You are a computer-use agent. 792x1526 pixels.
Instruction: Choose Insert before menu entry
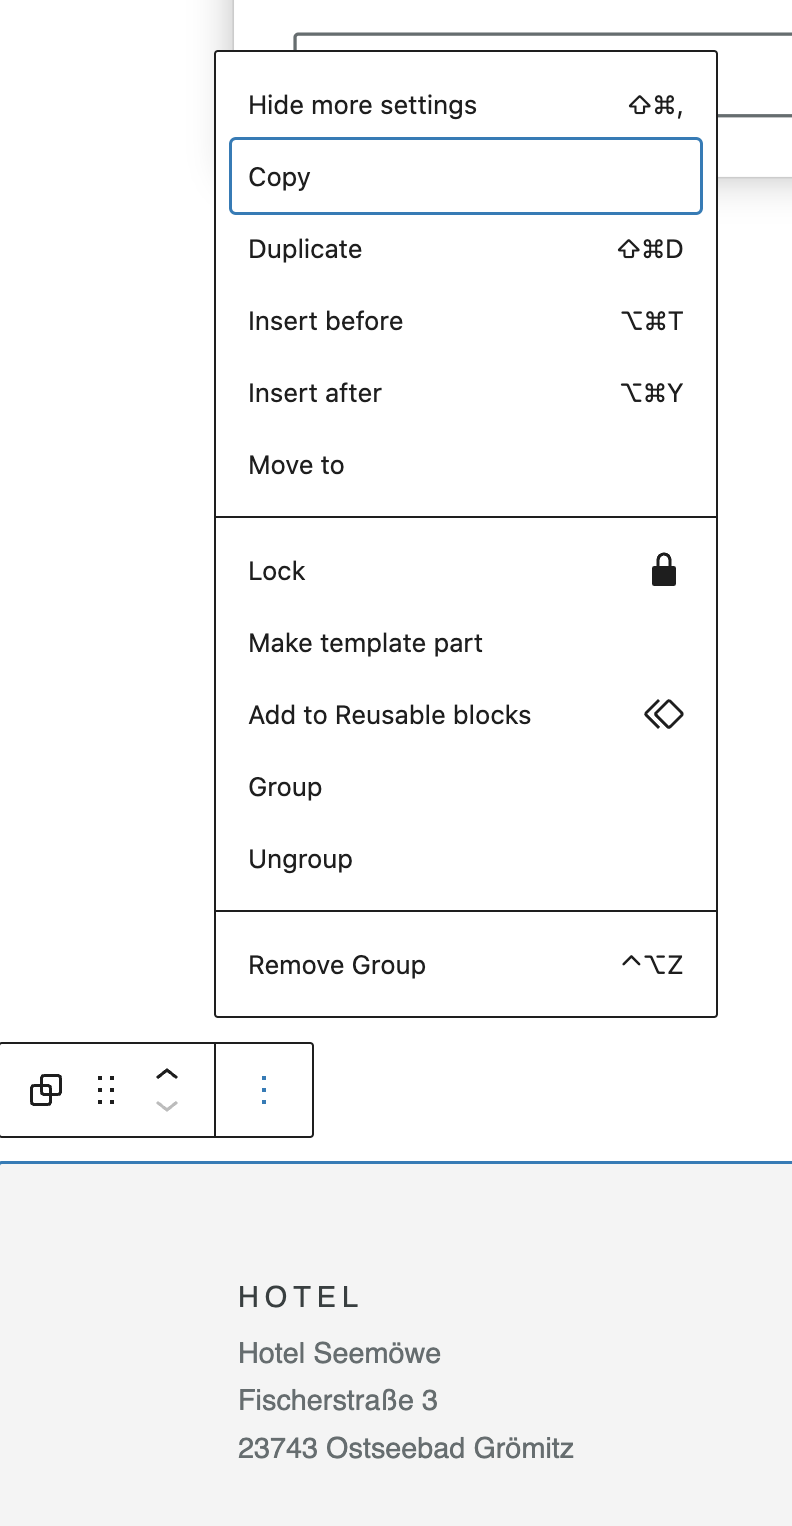tap(466, 321)
